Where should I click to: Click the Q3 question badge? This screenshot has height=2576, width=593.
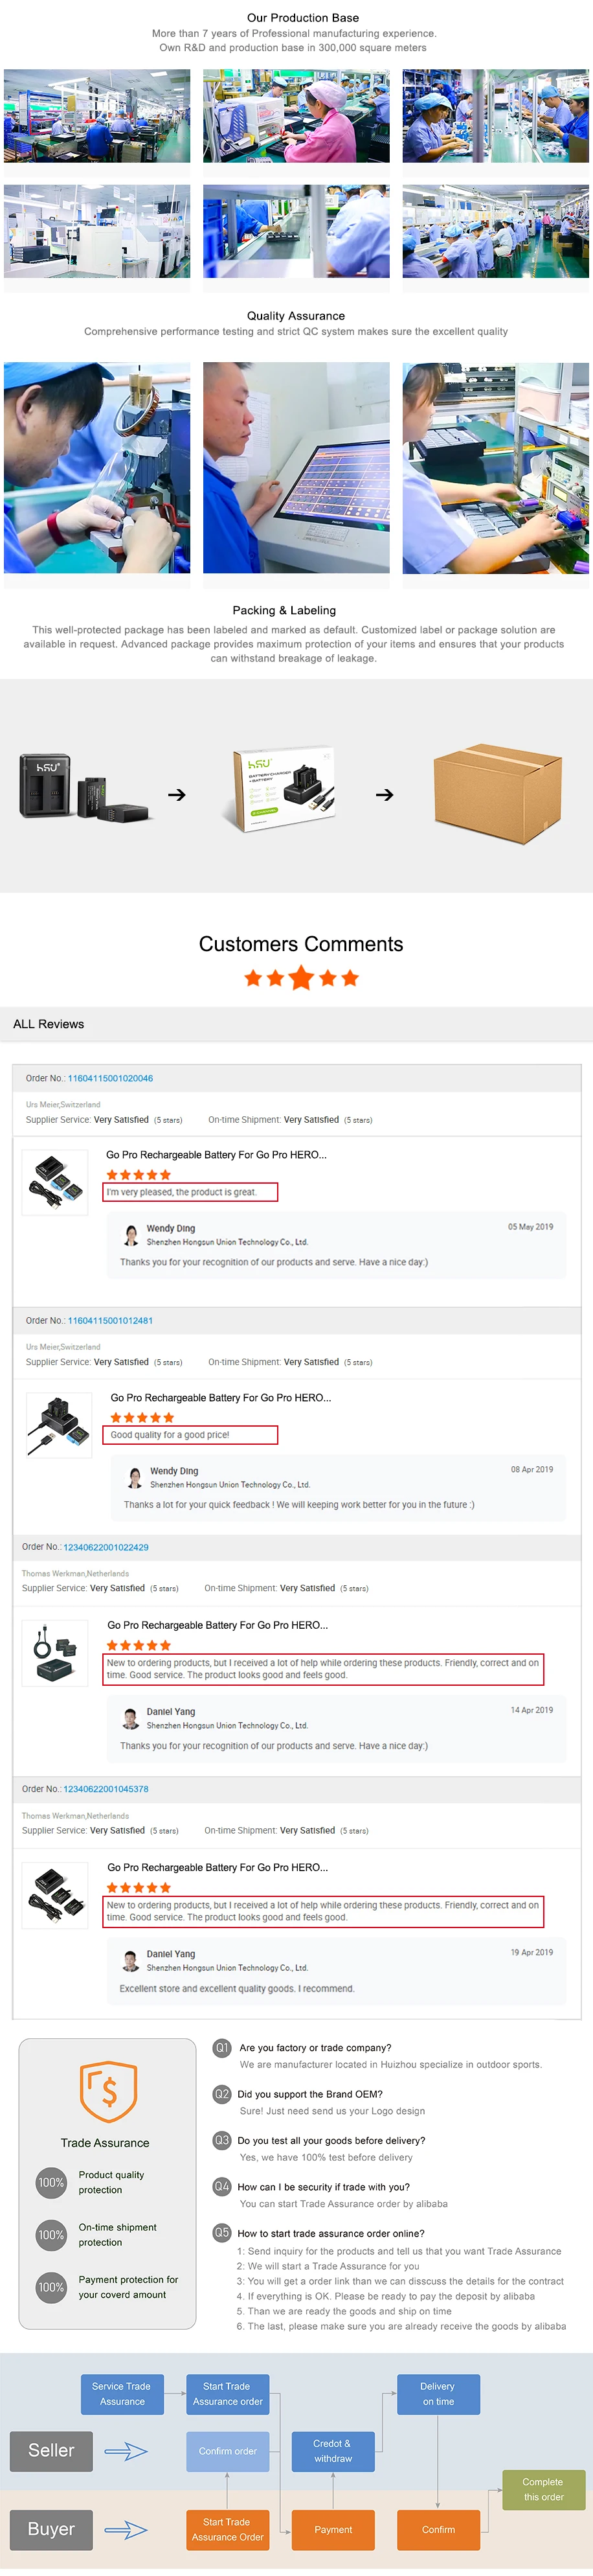click(222, 2140)
